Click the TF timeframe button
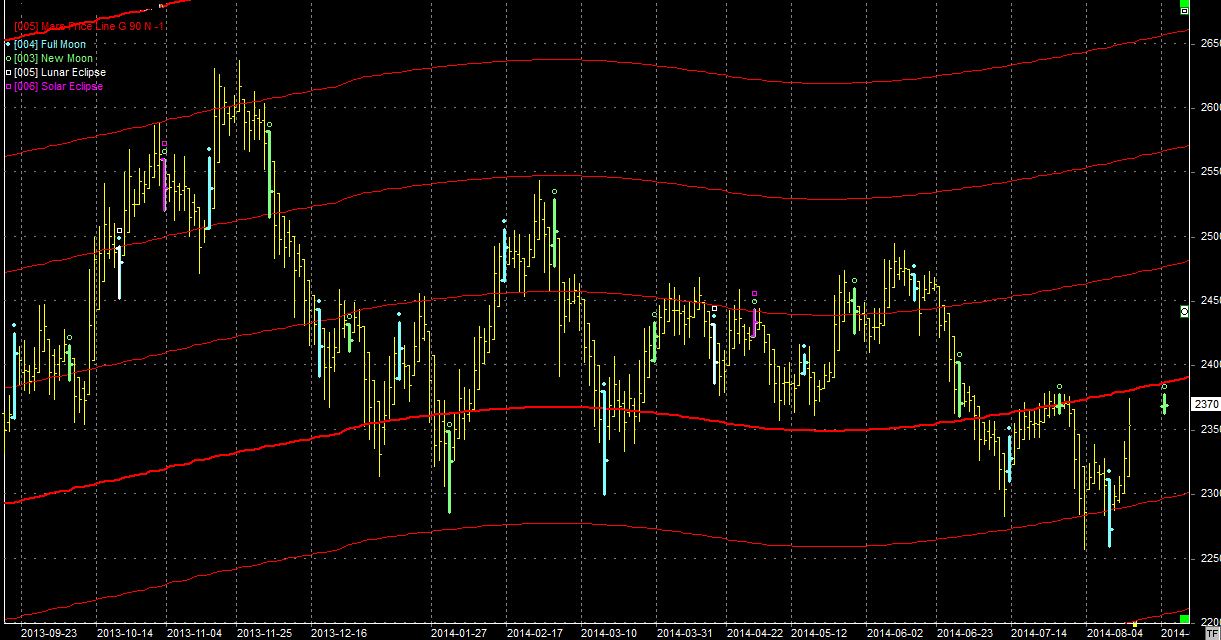 [x=1213, y=634]
